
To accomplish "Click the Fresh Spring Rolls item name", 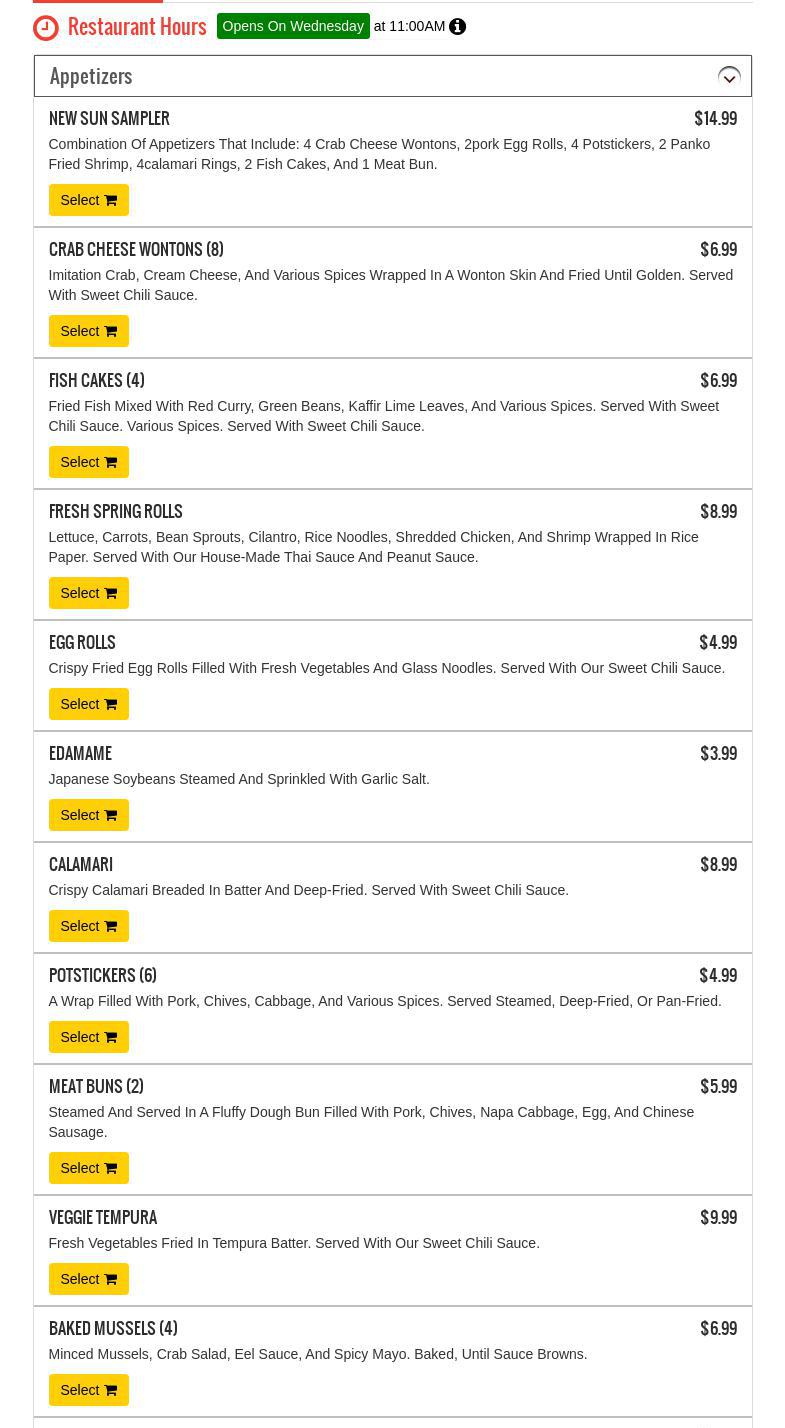I will click(115, 512).
